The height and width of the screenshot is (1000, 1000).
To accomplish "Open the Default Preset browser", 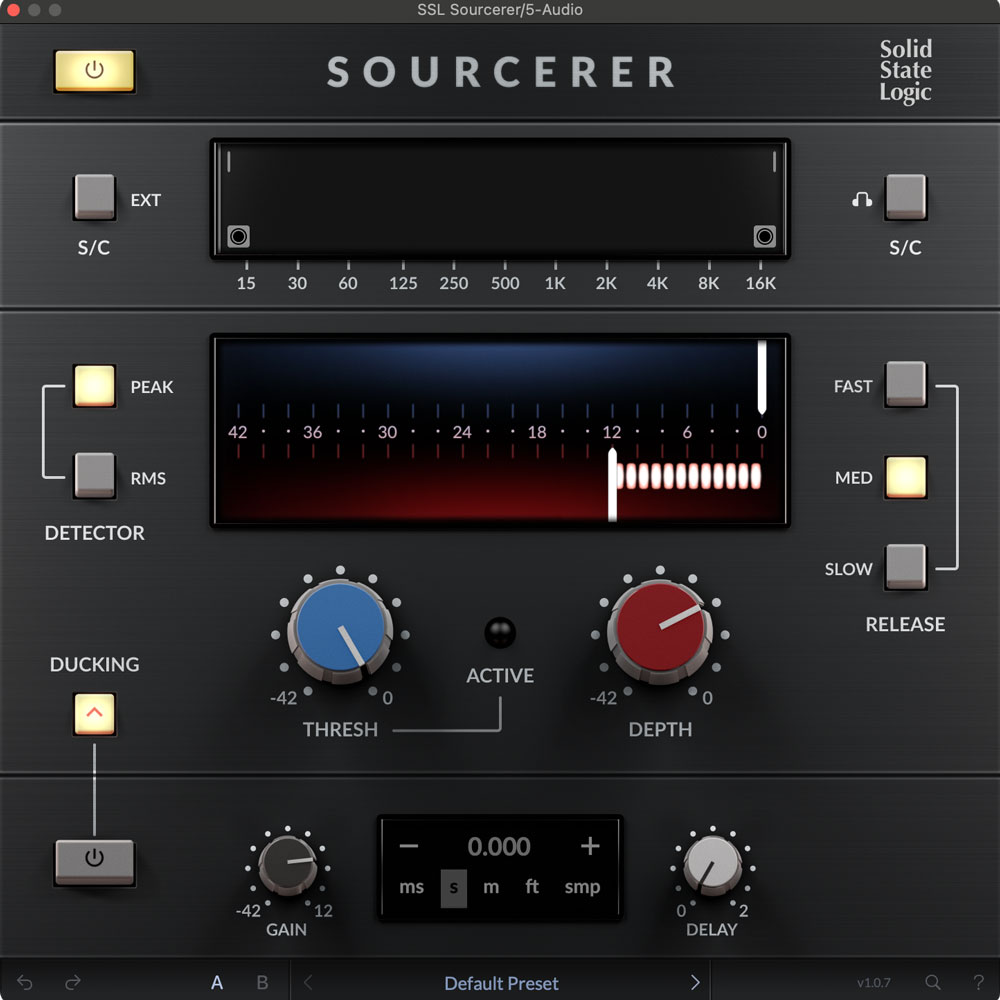I will point(500,982).
